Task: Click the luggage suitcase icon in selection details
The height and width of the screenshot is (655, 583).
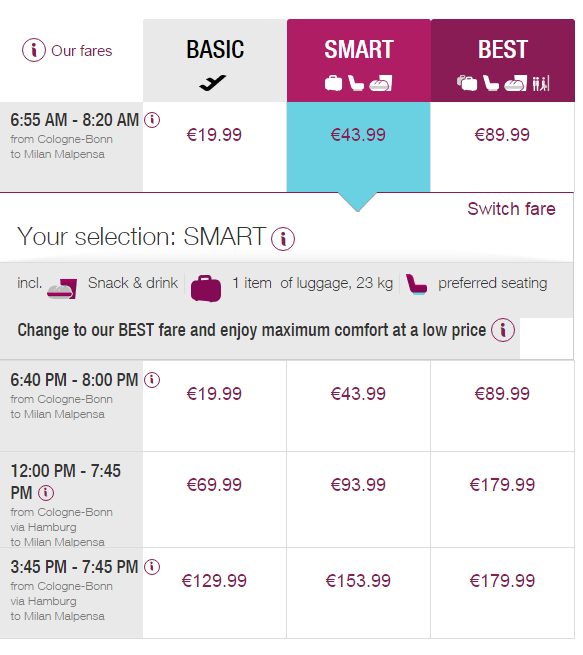Action: click(x=206, y=288)
